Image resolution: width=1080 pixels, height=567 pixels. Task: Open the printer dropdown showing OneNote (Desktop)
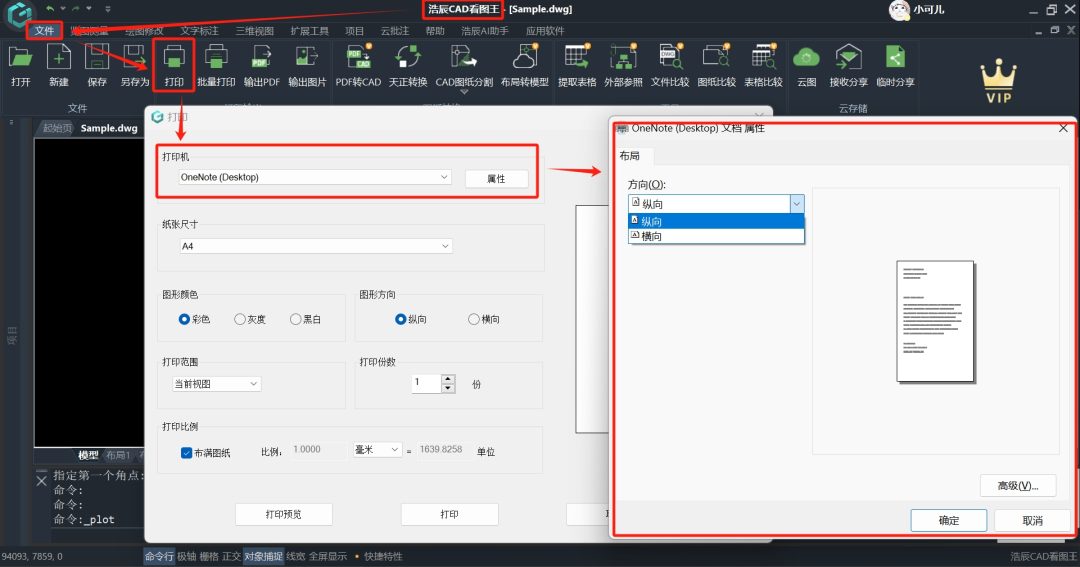[x=315, y=177]
